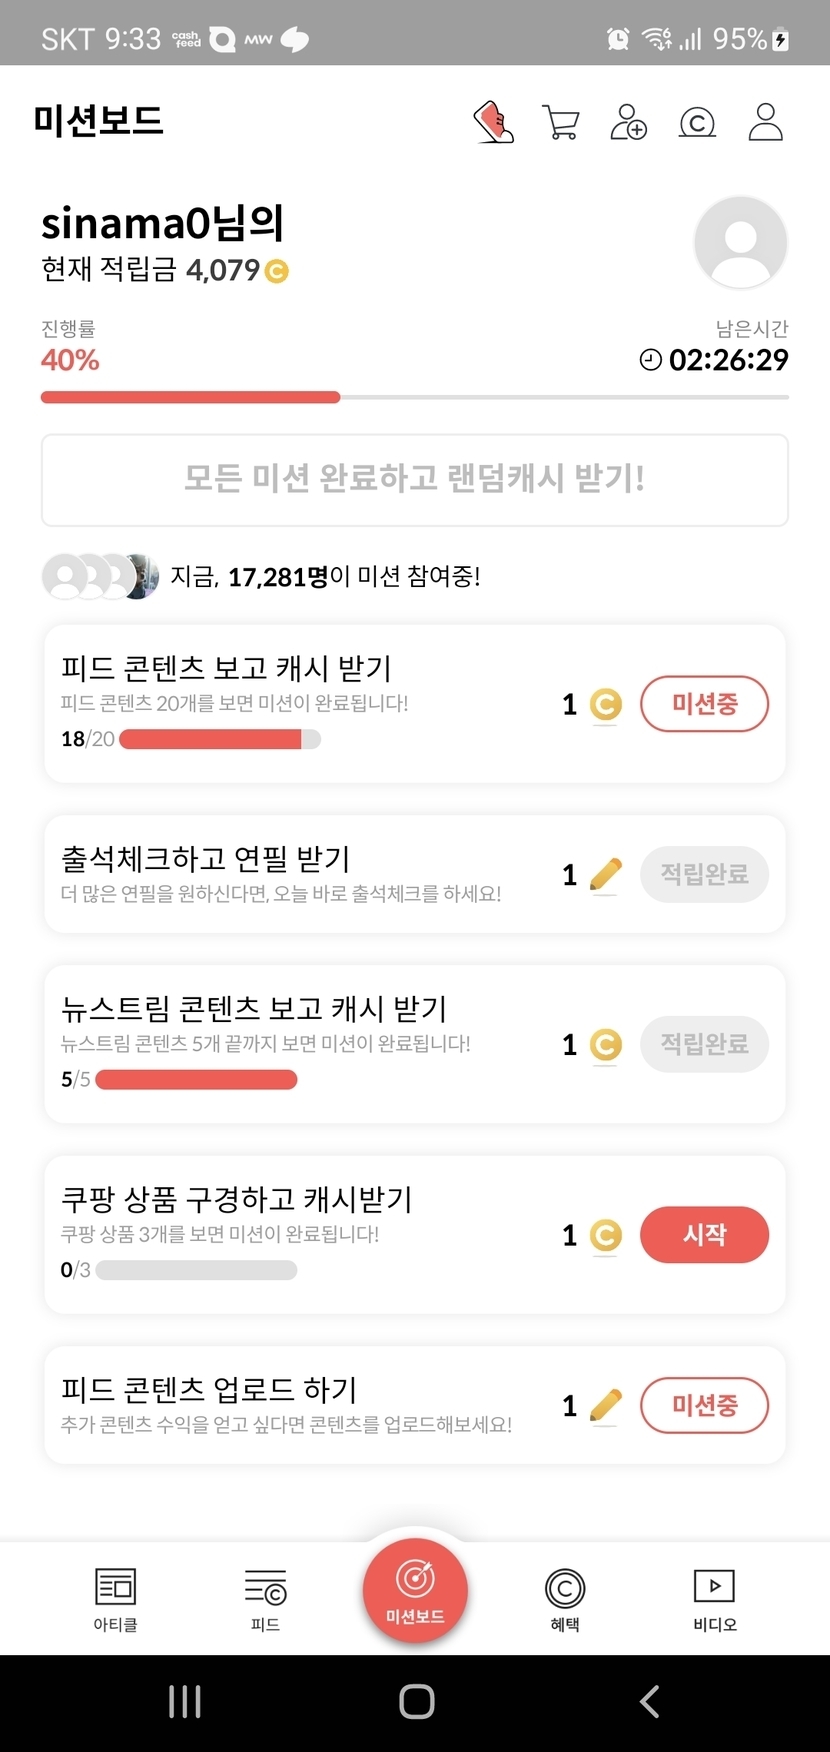Open the cash coin icon in header

[697, 122]
